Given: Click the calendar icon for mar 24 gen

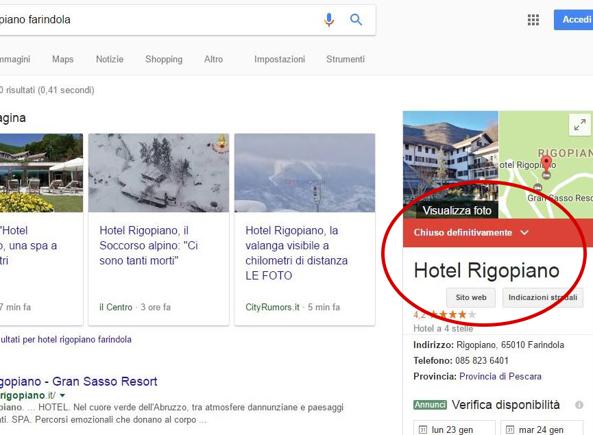Looking at the screenshot, I should (x=510, y=430).
